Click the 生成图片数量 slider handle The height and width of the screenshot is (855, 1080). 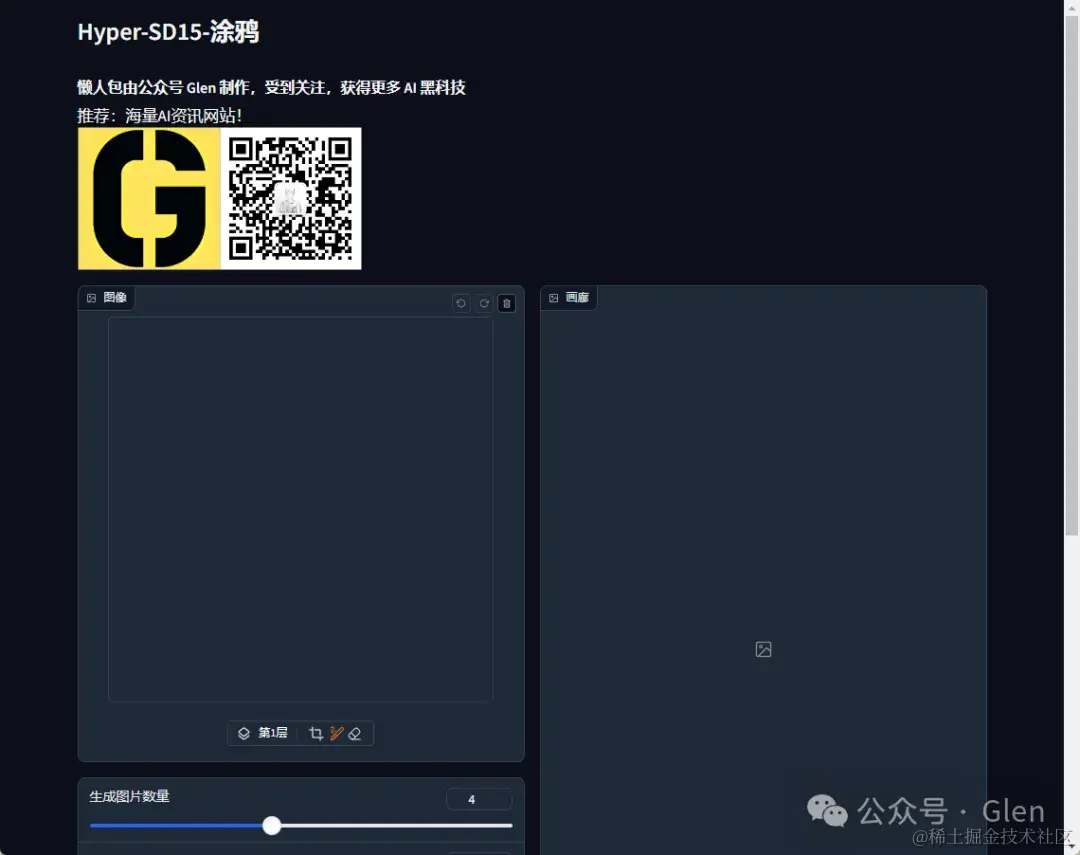(x=272, y=825)
